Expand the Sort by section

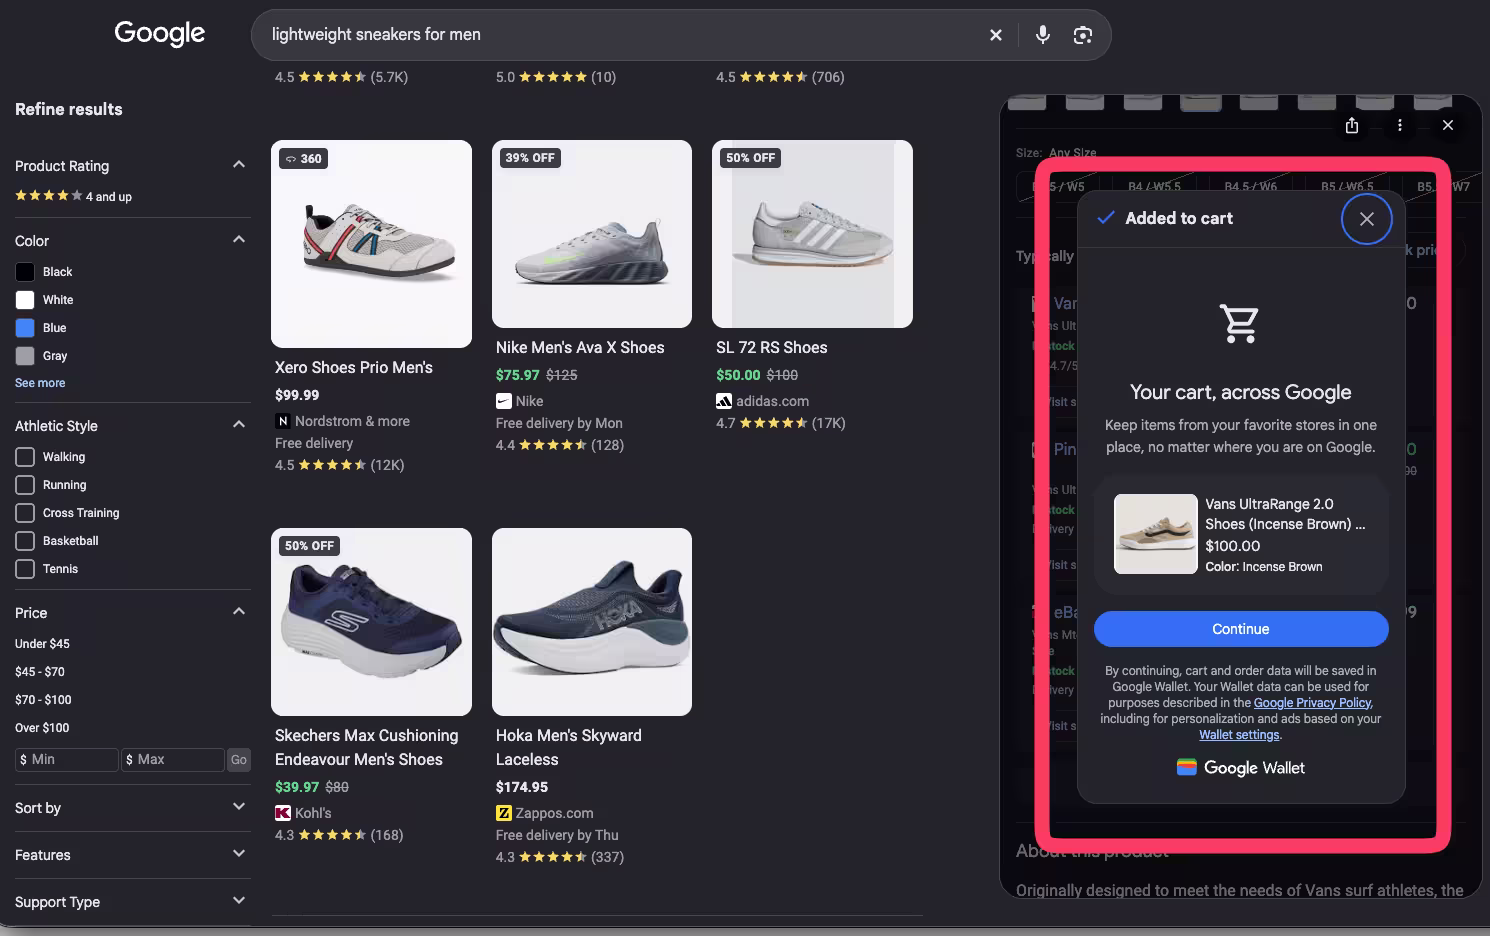239,807
